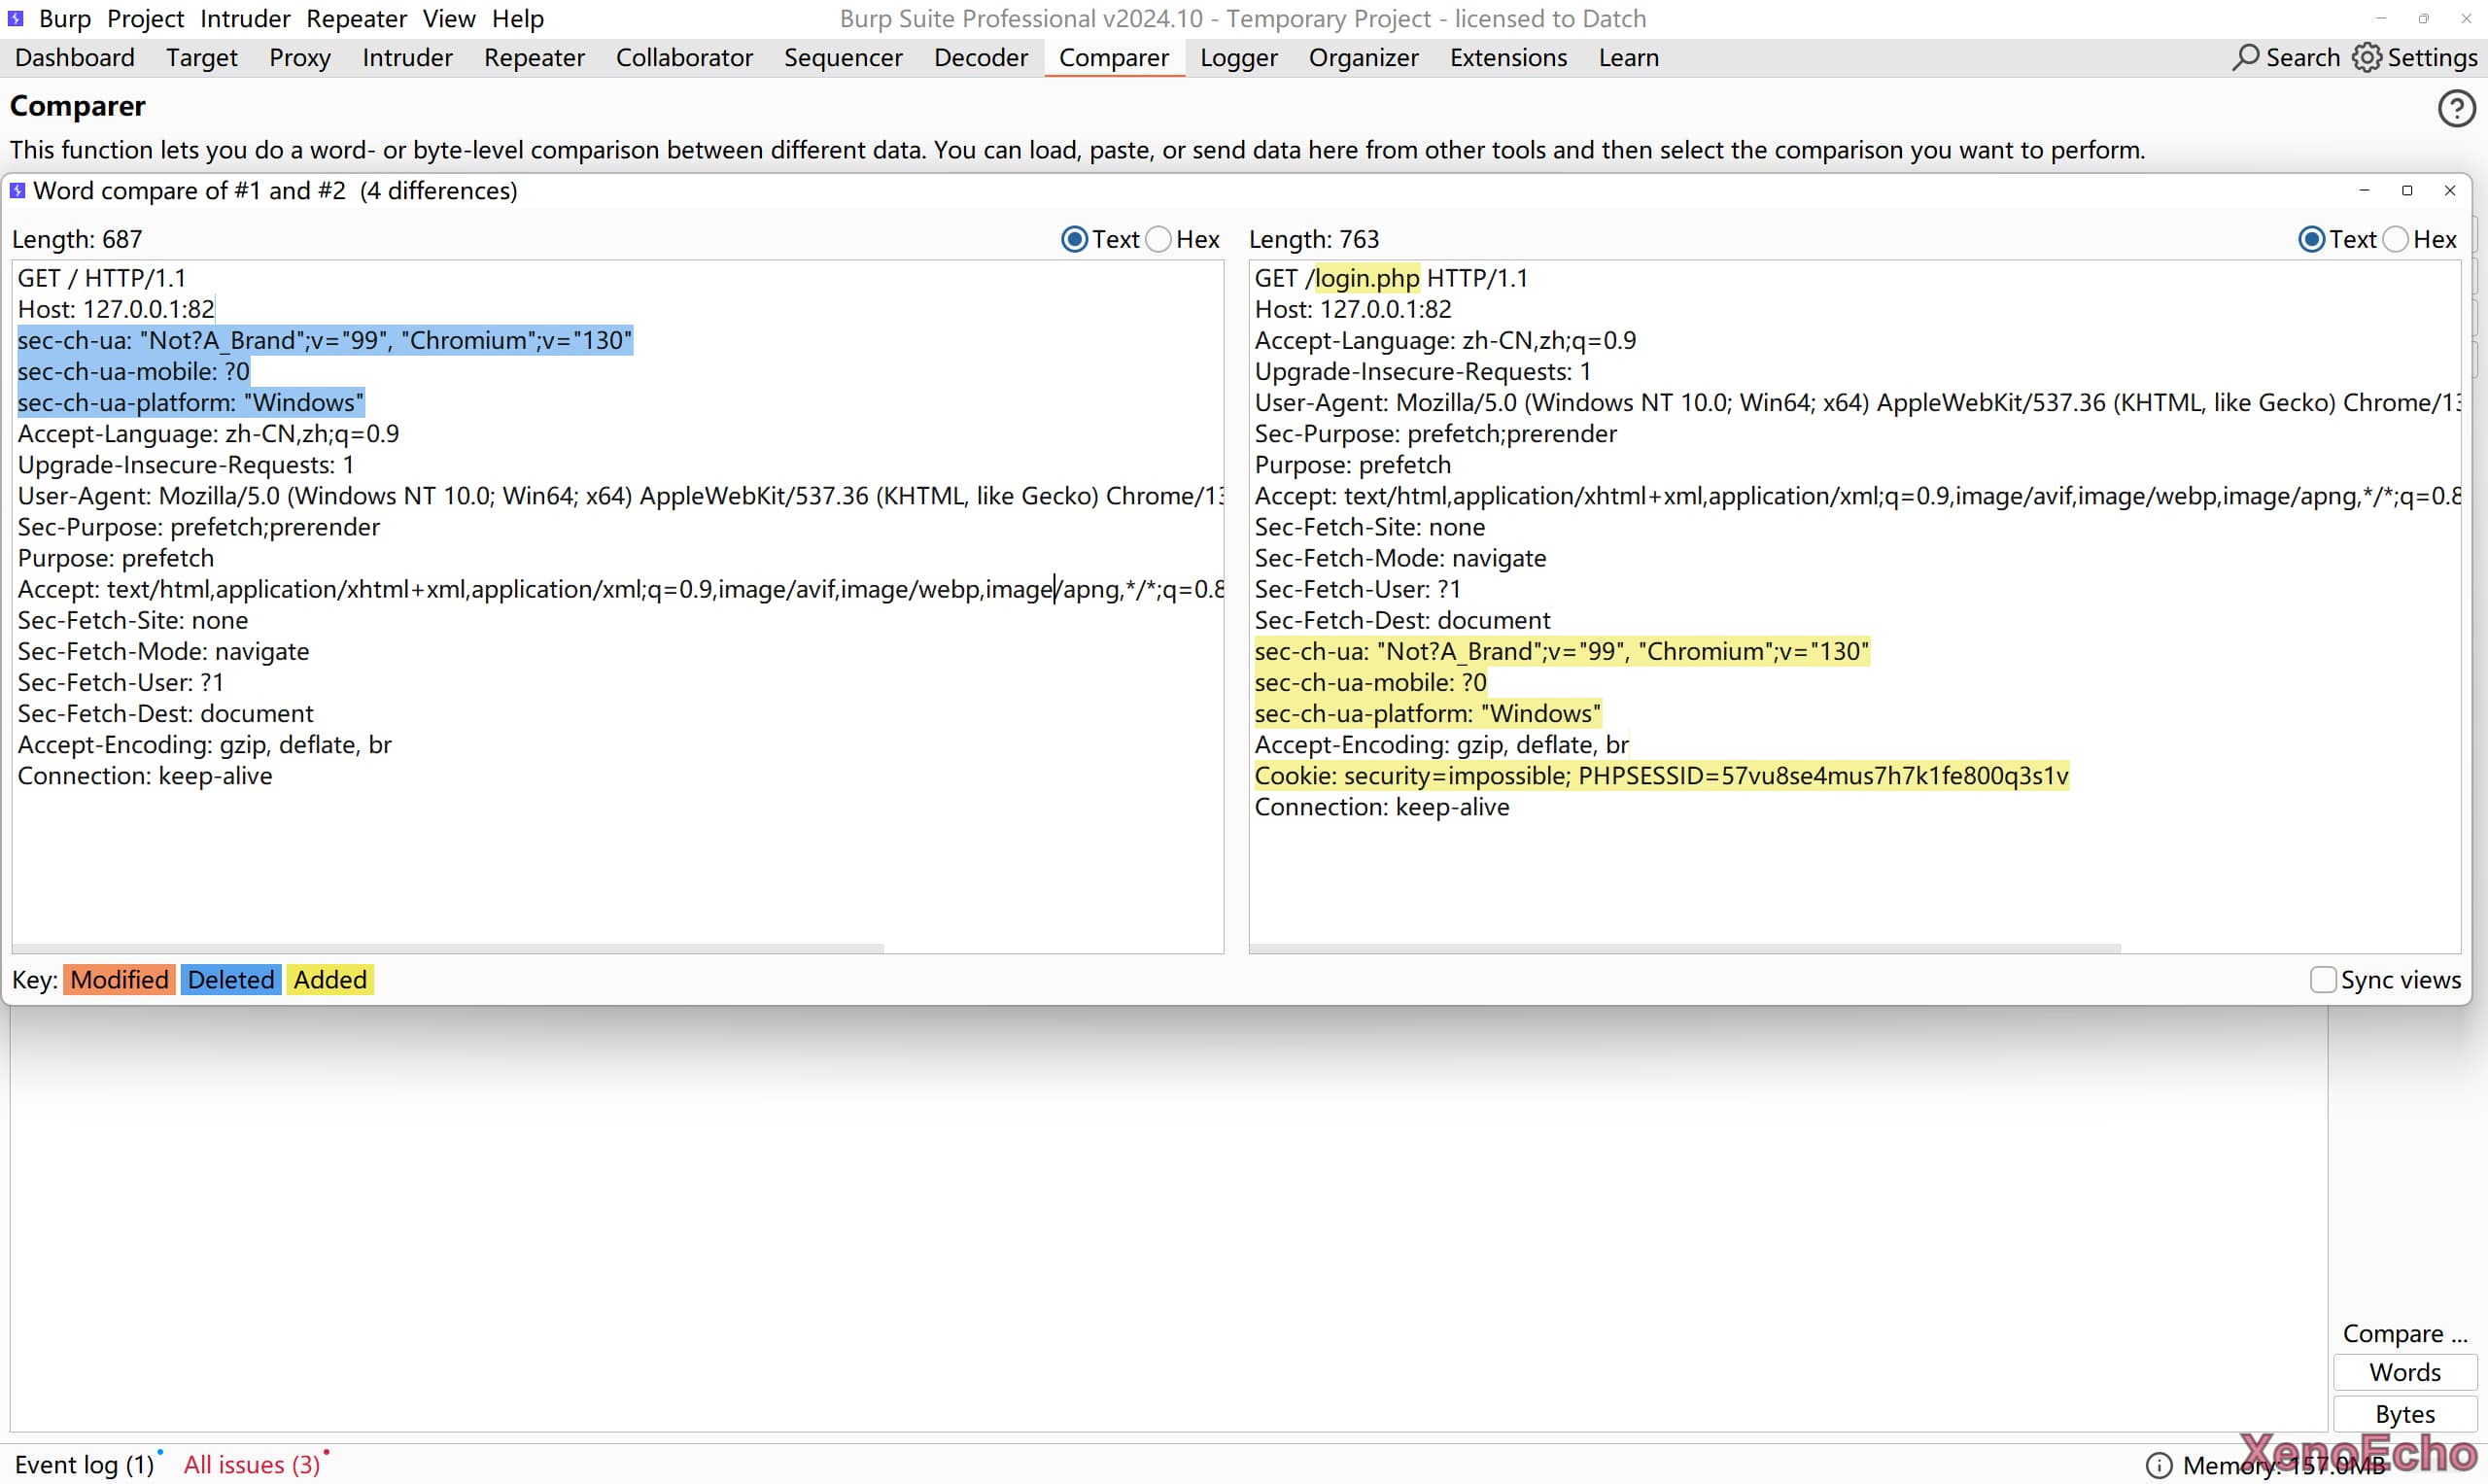
Task: Open Settings via the gear icon
Action: [x=2366, y=57]
